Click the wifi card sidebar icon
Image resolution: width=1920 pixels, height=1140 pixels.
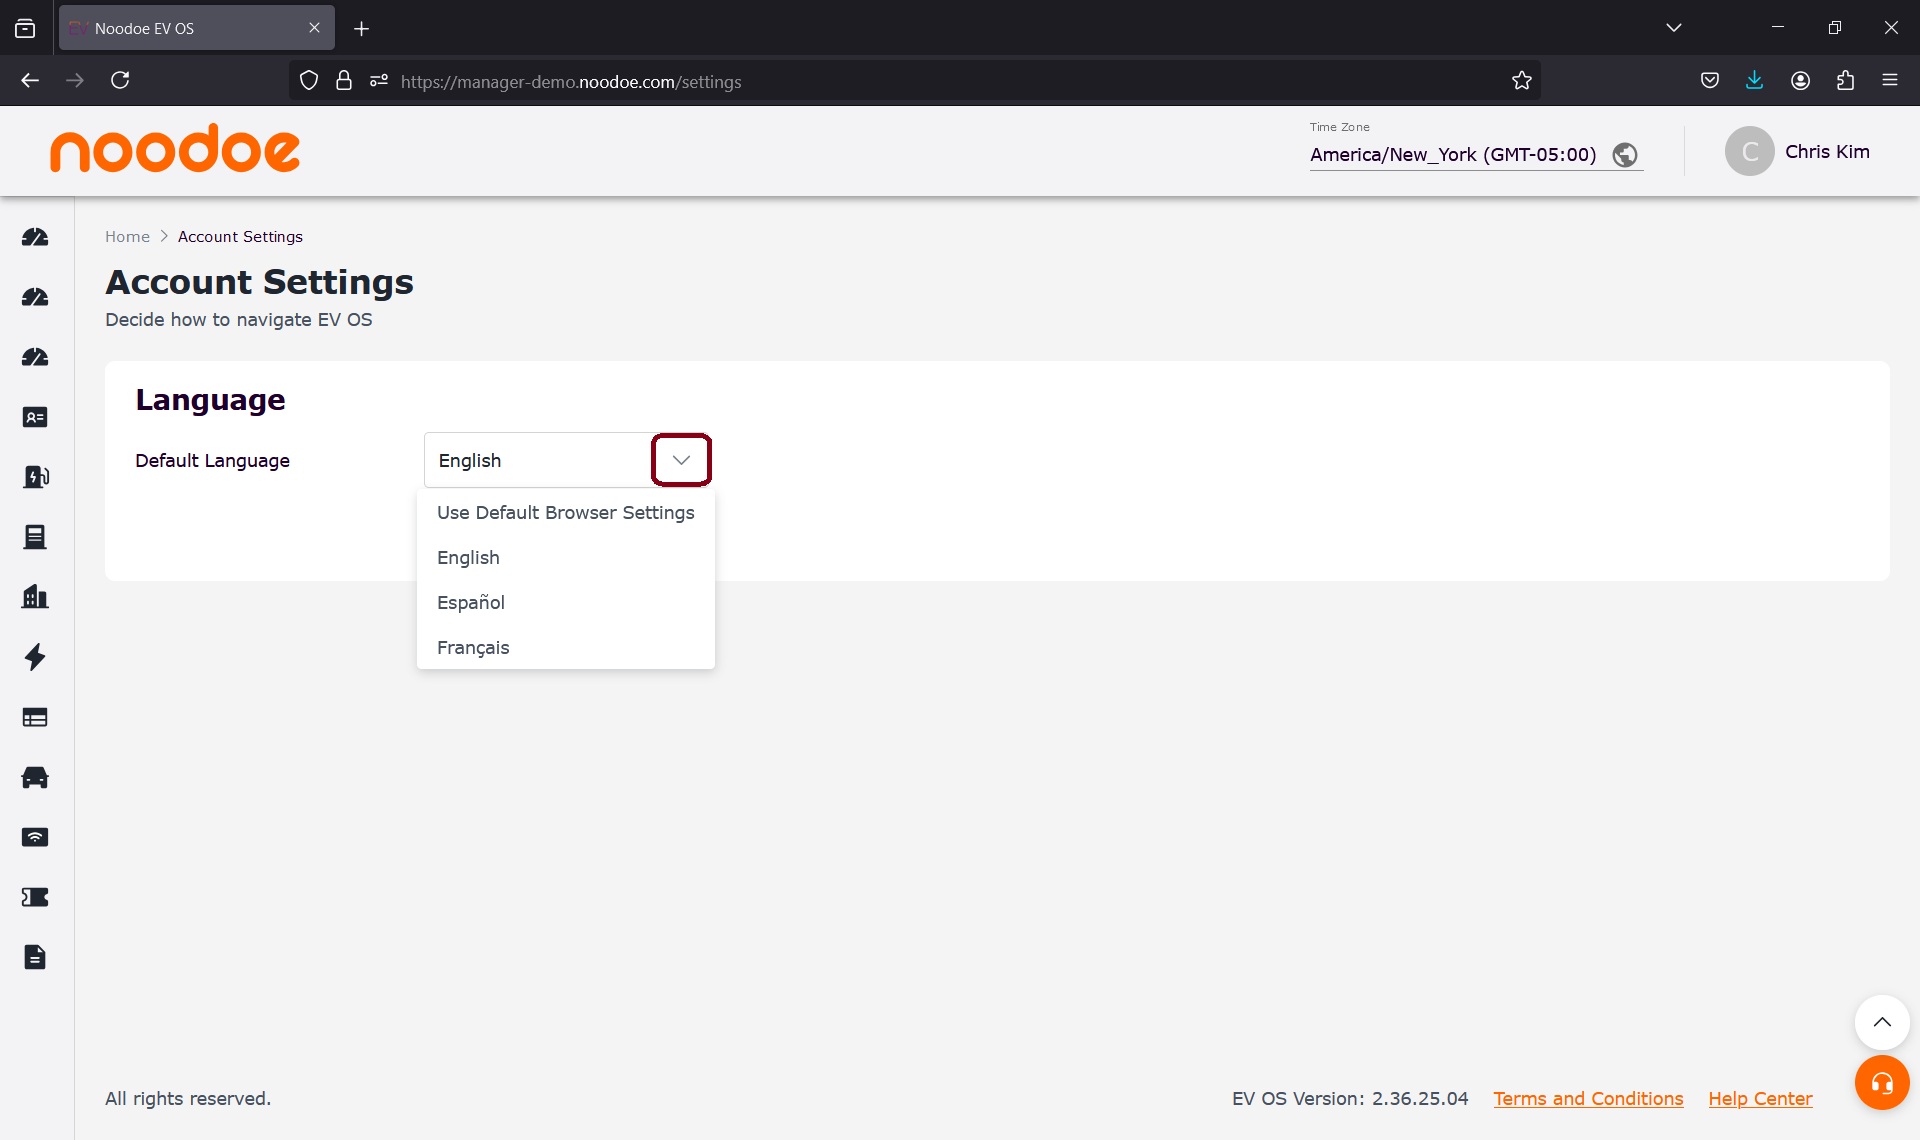point(35,837)
